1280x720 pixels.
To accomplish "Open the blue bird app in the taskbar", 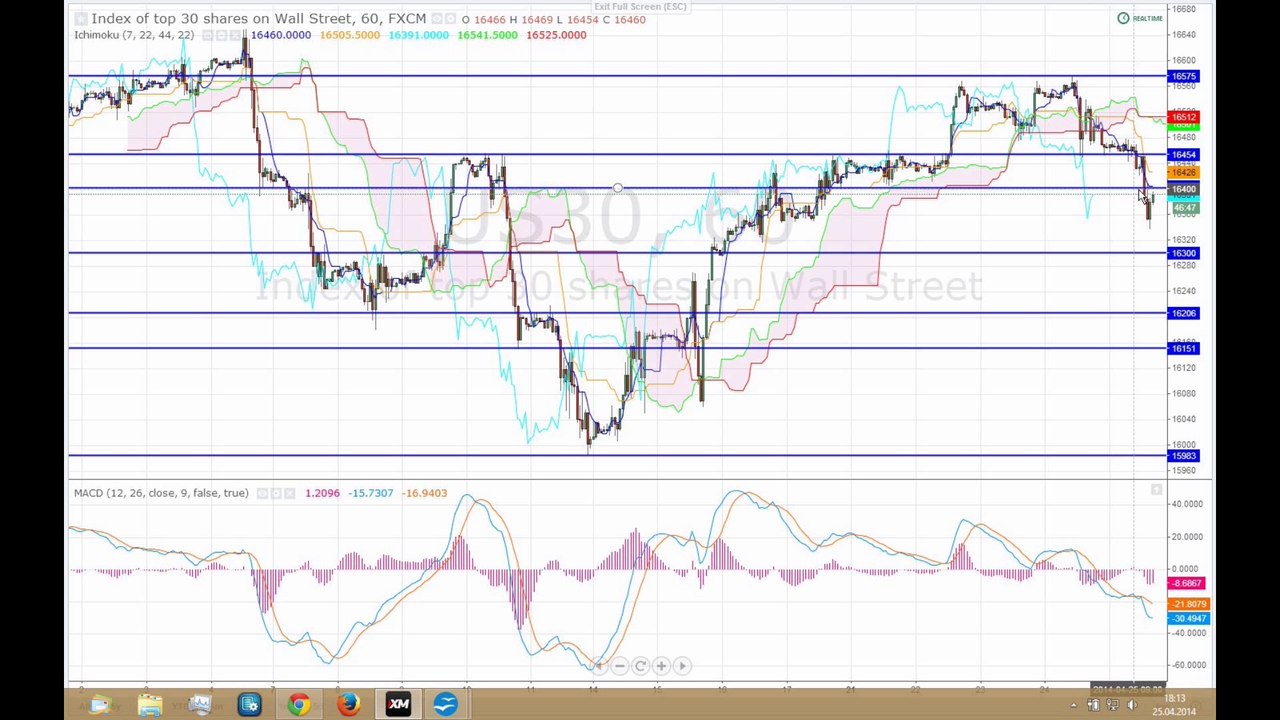I will [x=446, y=705].
